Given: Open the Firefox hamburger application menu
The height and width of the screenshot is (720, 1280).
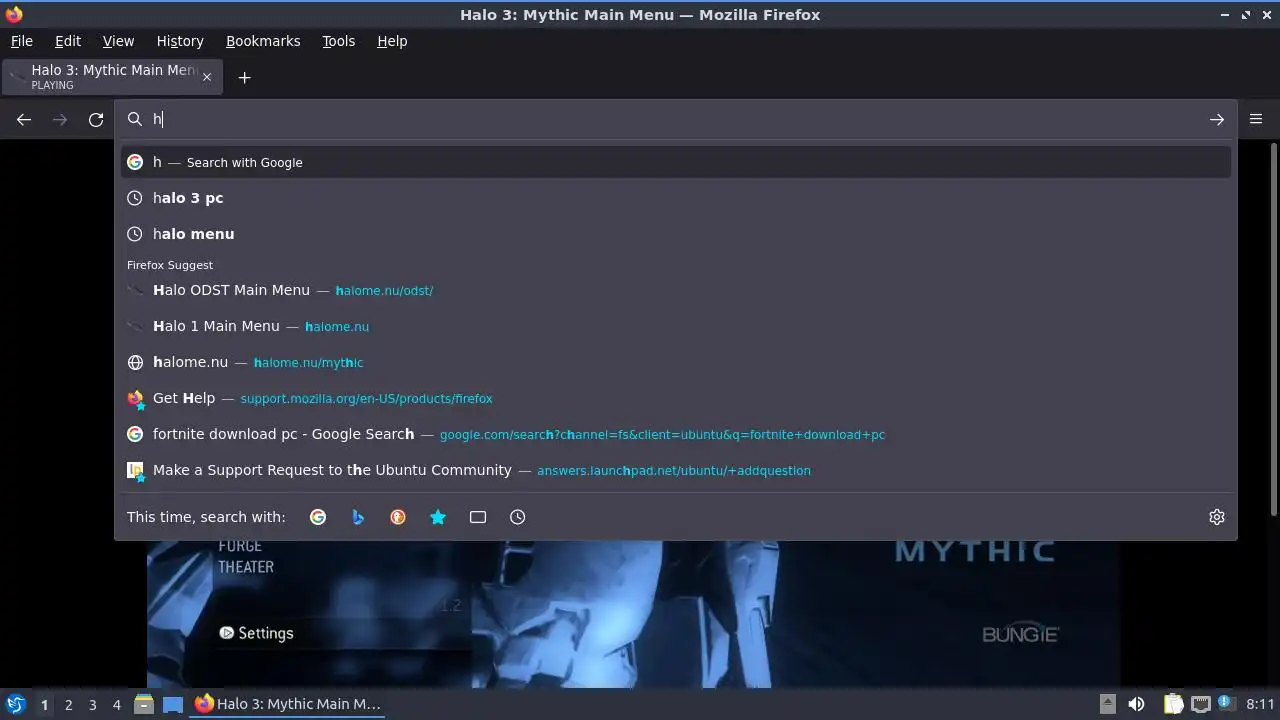Looking at the screenshot, I should 1256,119.
